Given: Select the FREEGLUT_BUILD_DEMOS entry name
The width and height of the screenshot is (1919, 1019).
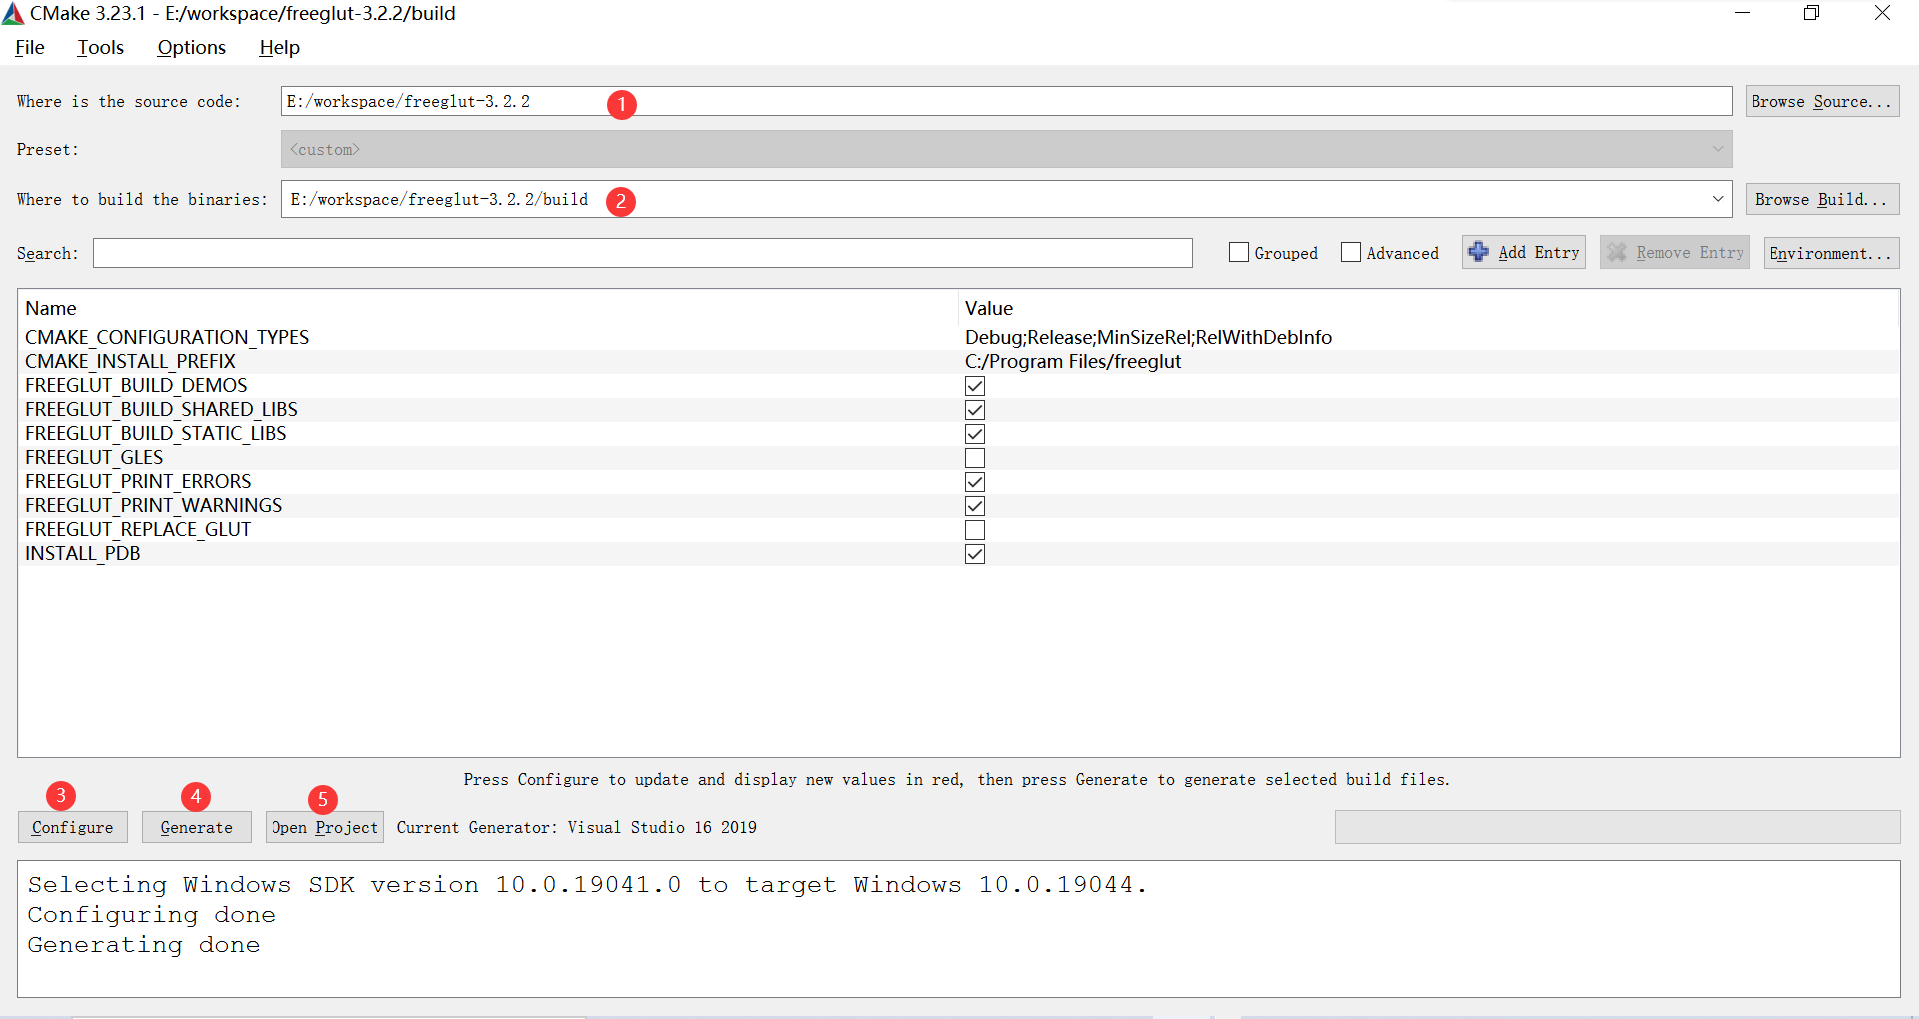Looking at the screenshot, I should coord(136,385).
